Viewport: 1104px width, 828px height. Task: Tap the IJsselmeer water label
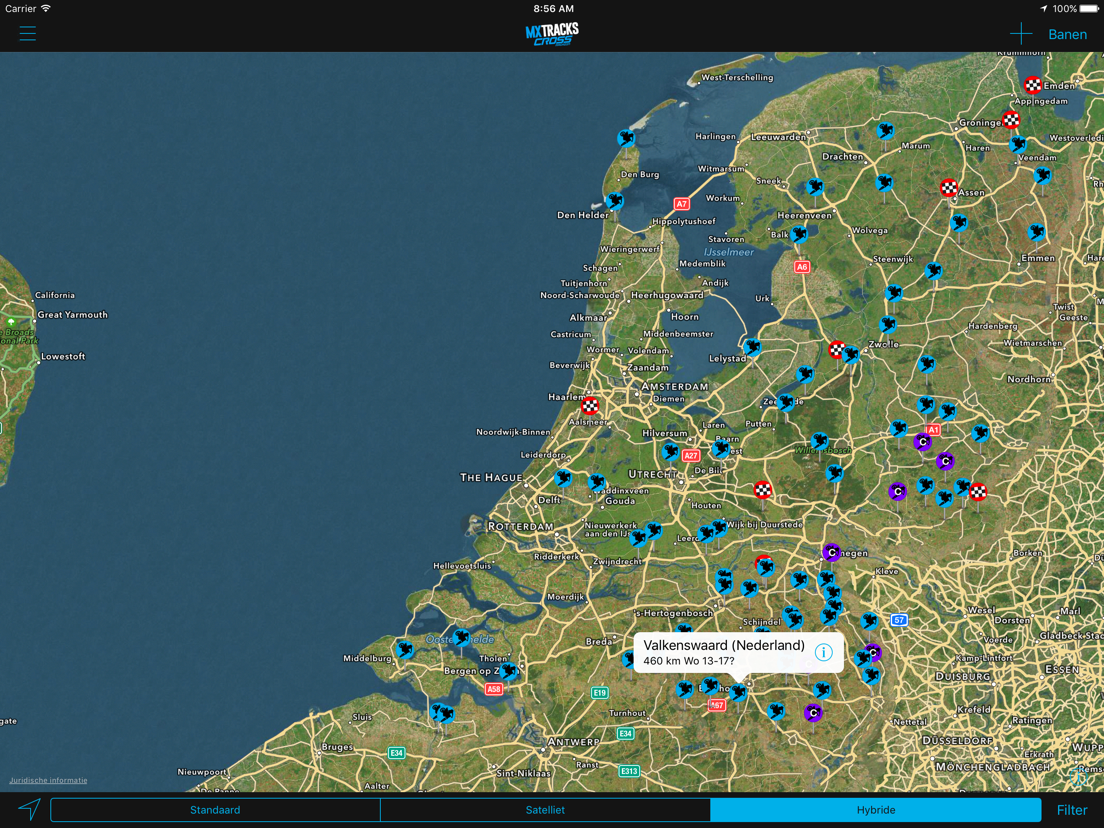coord(729,252)
